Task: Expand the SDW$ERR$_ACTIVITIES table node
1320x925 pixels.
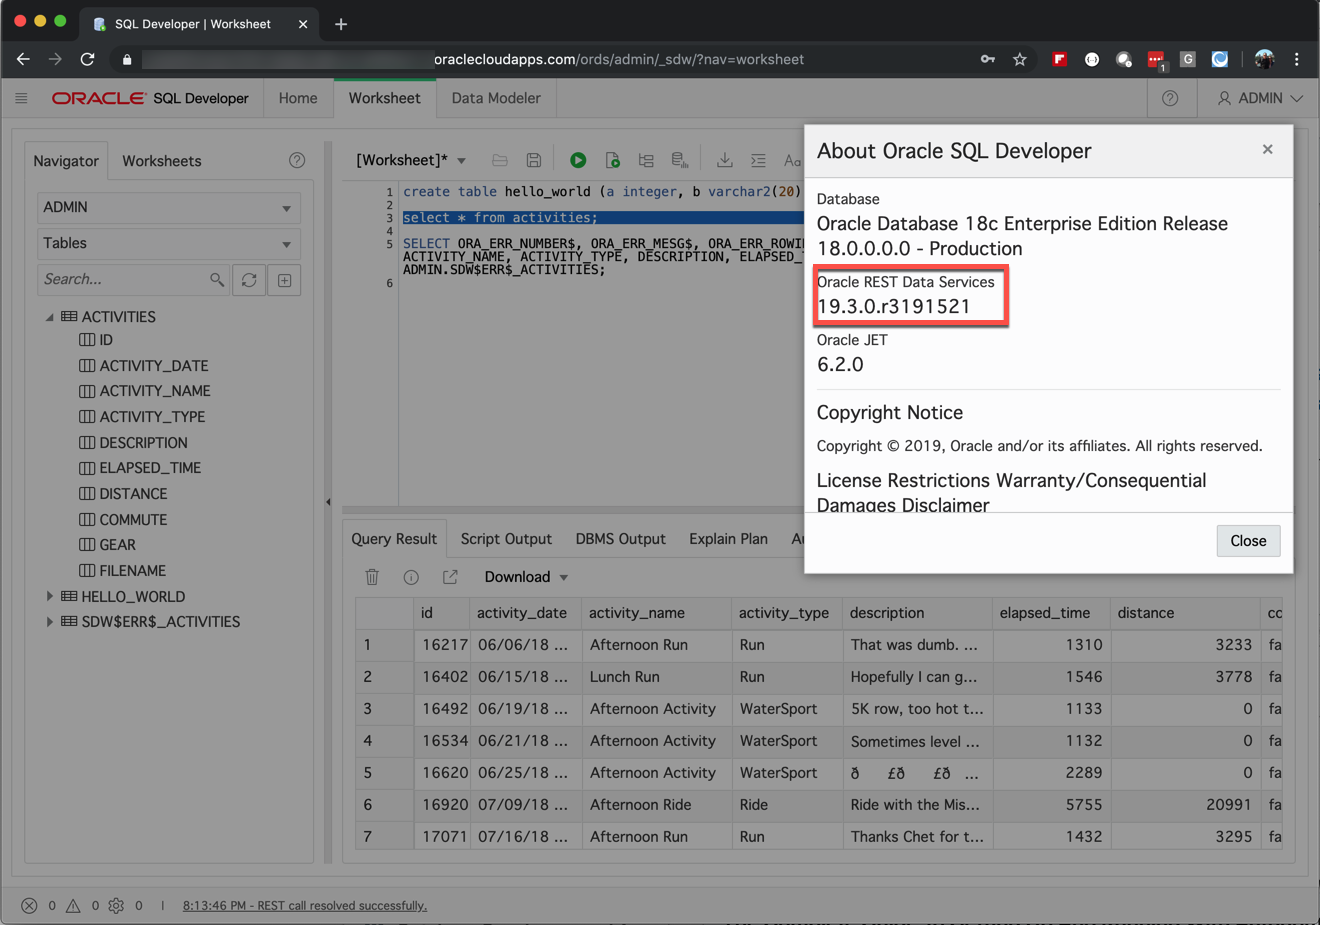Action: tap(50, 621)
